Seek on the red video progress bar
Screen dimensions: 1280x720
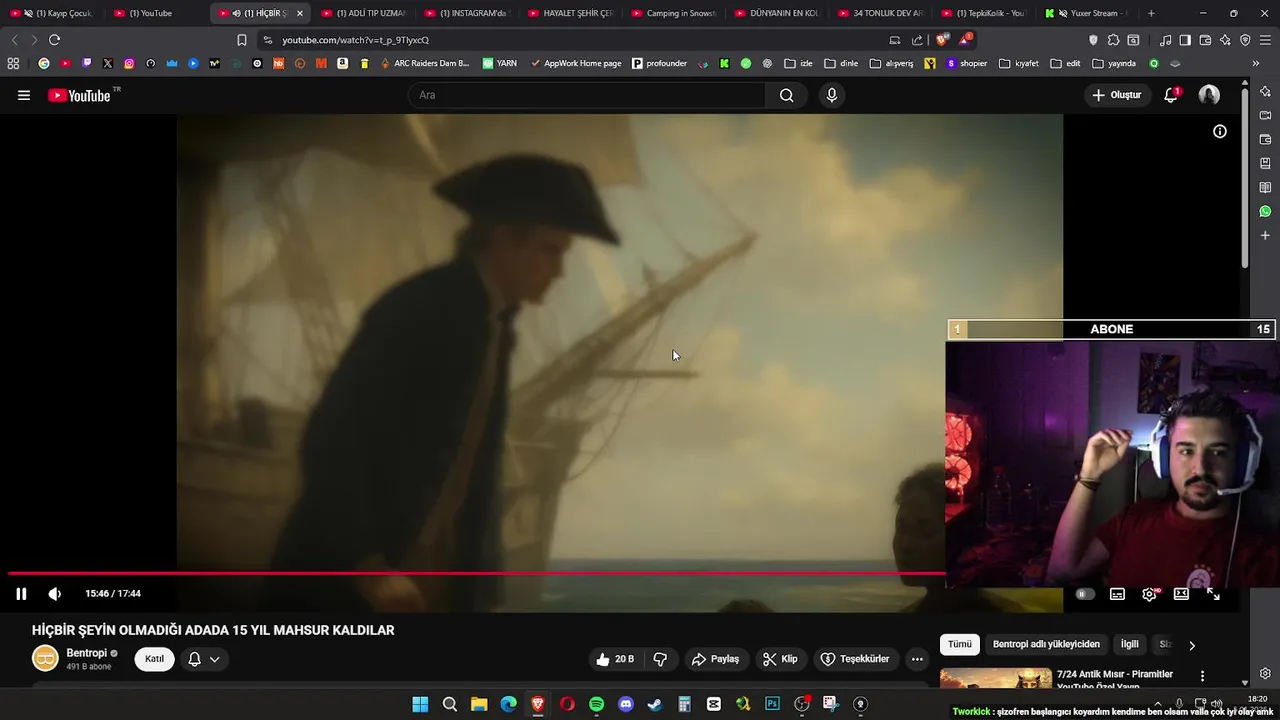(x=476, y=574)
